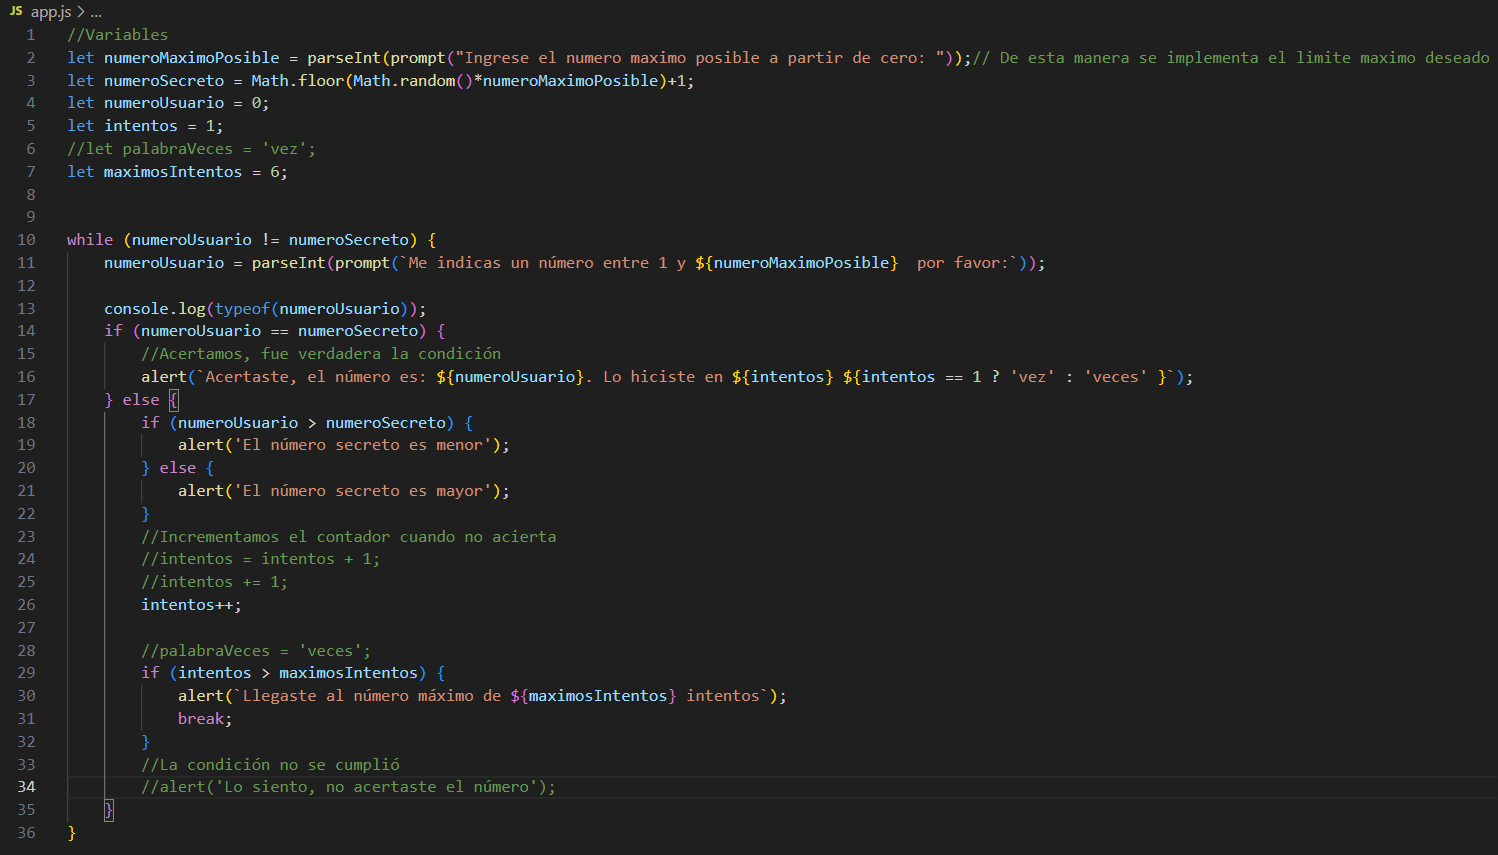Click the 'intentos = 1;' declaration on line 5
Viewport: 1498px width, 855px height.
(x=164, y=126)
